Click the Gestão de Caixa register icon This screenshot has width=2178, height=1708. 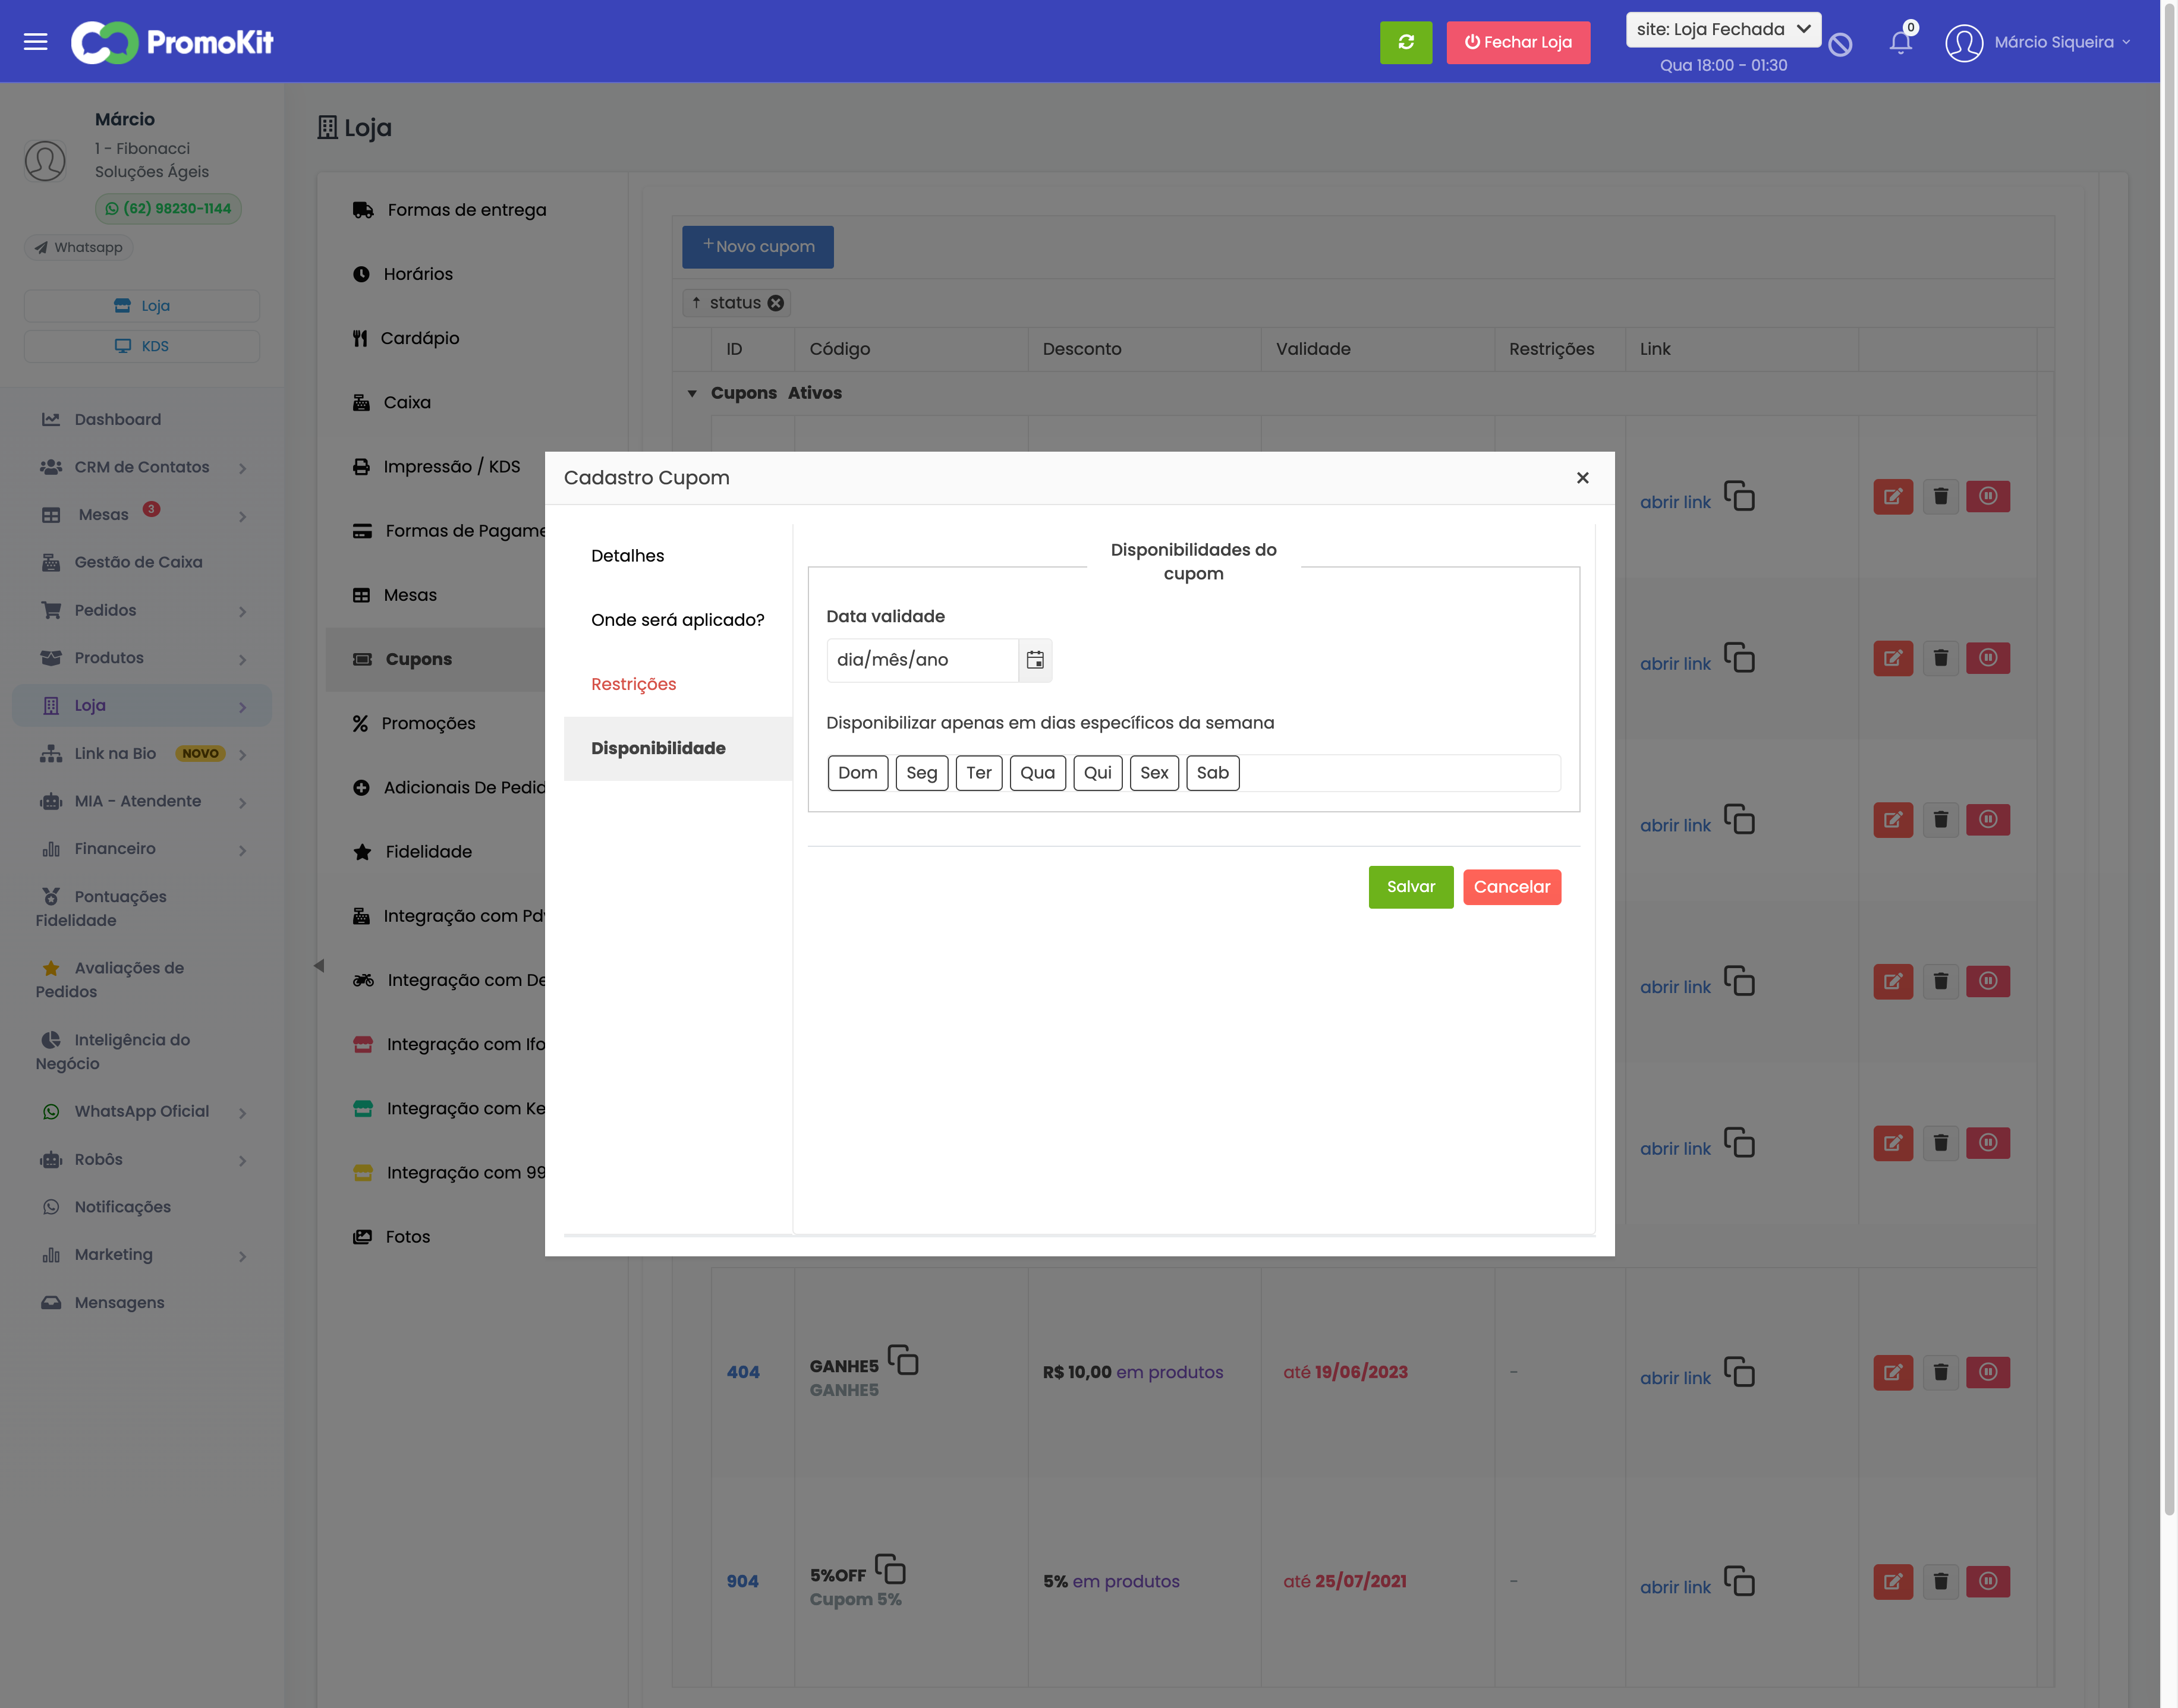point(51,563)
